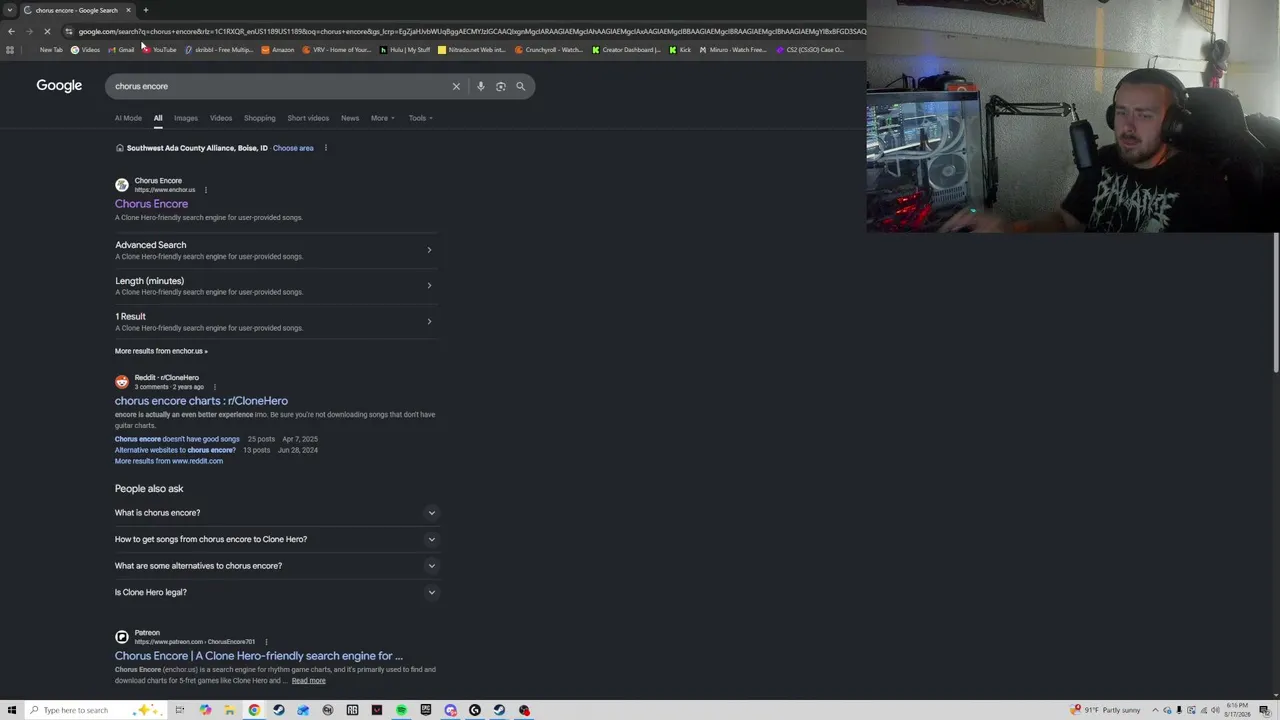1280x720 pixels.
Task: Open the YouTube bookmark
Action: (160, 50)
